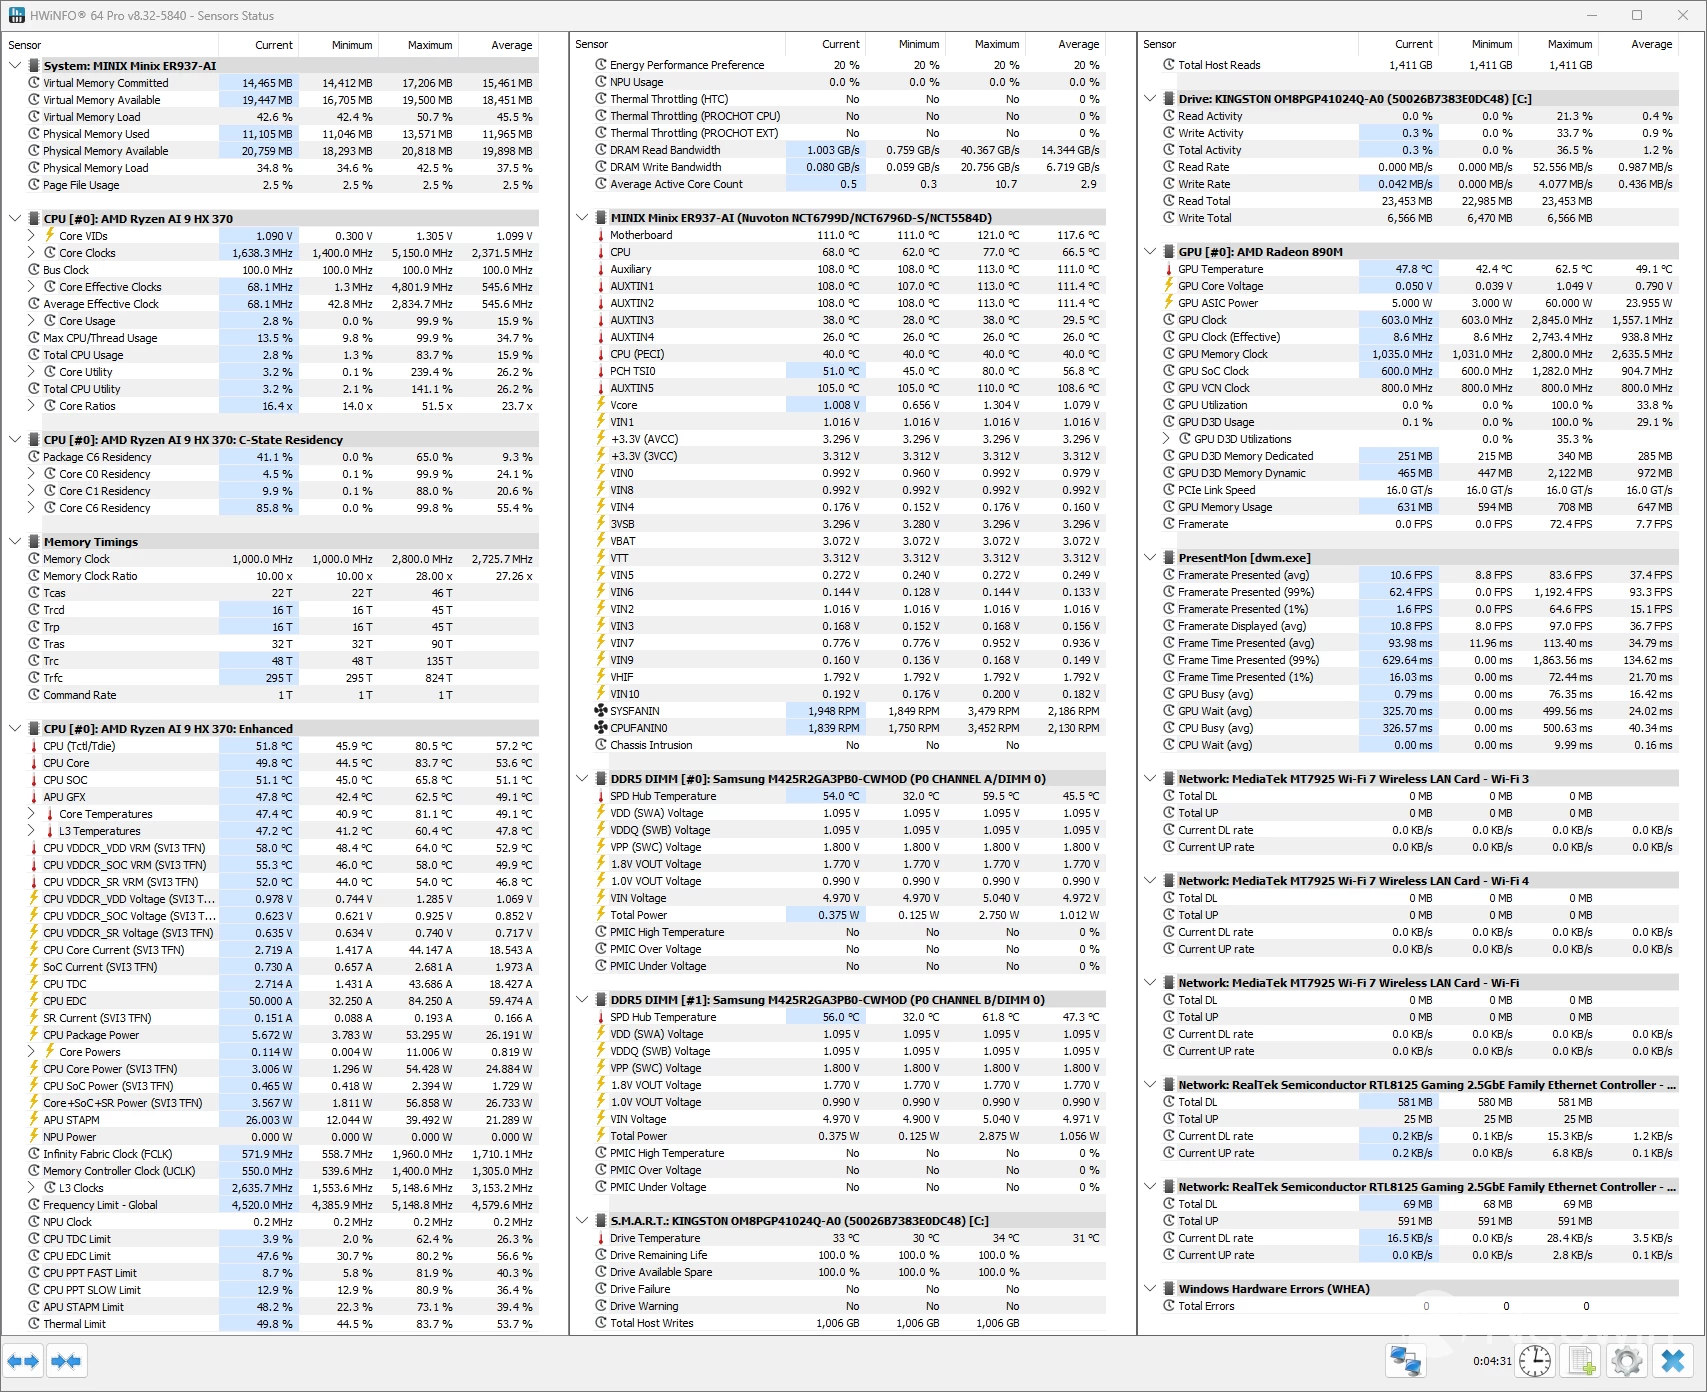Viewport: 1707px width, 1392px height.
Task: Click the fan icon beside SYSFANIN
Action: coord(601,711)
